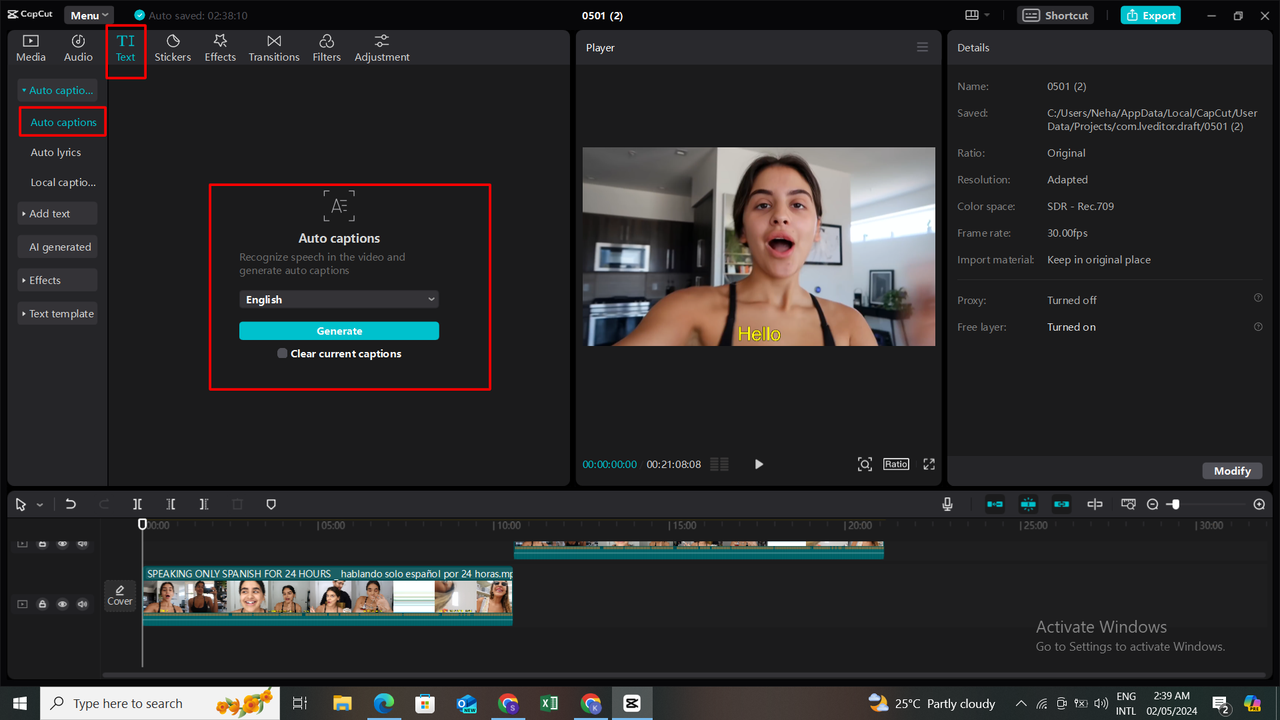Open the Menu dropdown at top left

pos(88,14)
